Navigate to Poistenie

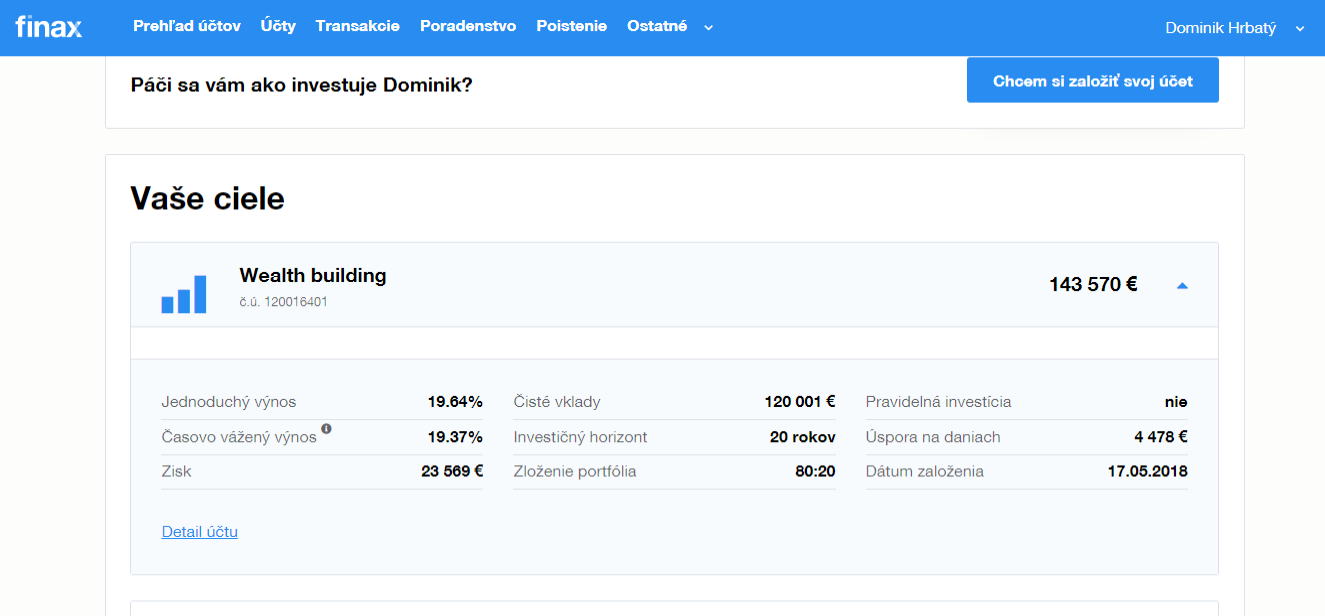(x=571, y=27)
